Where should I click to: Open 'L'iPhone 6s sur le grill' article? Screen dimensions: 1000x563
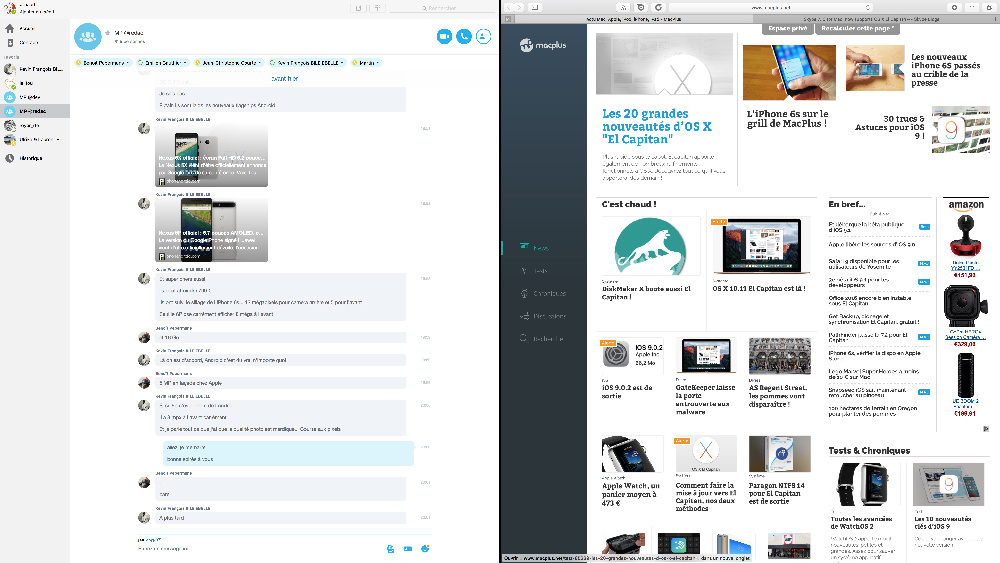[788, 119]
